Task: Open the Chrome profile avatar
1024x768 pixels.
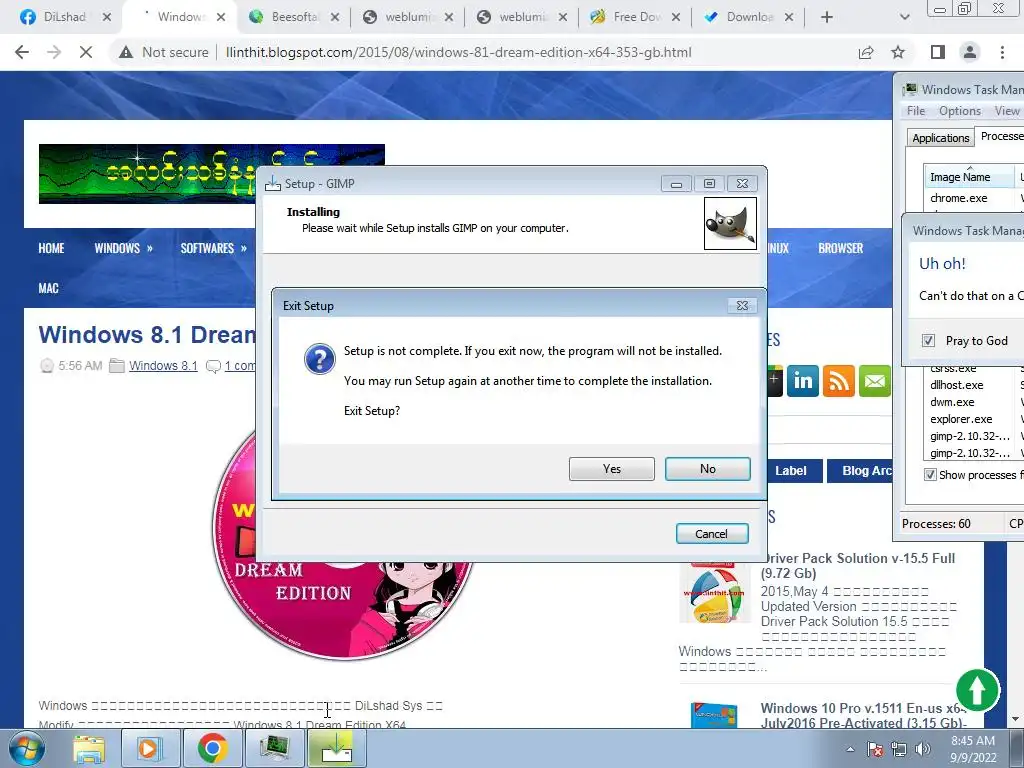Action: point(970,52)
